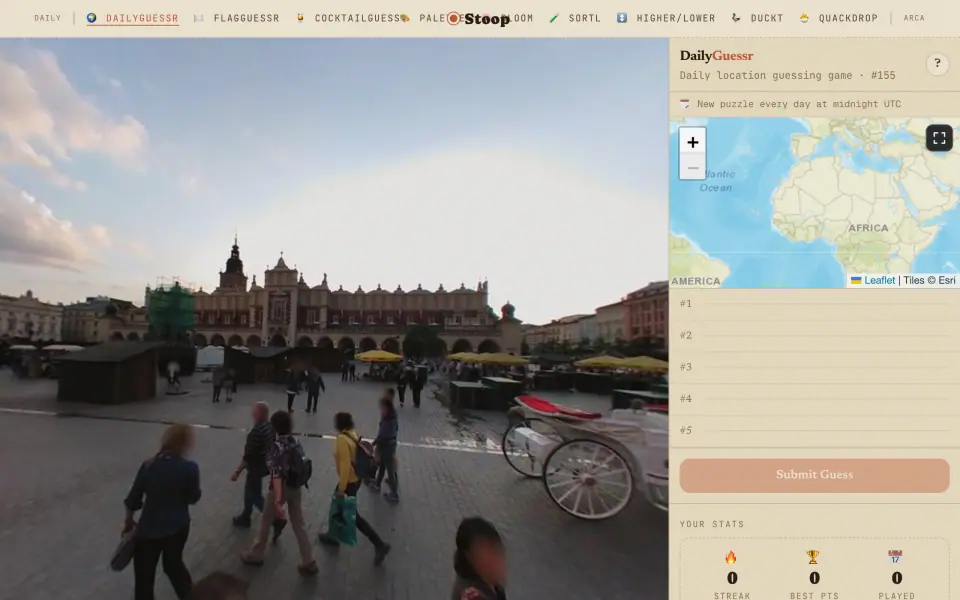Click the calendar icon beside New puzzle notice
The image size is (960, 600).
click(x=684, y=103)
